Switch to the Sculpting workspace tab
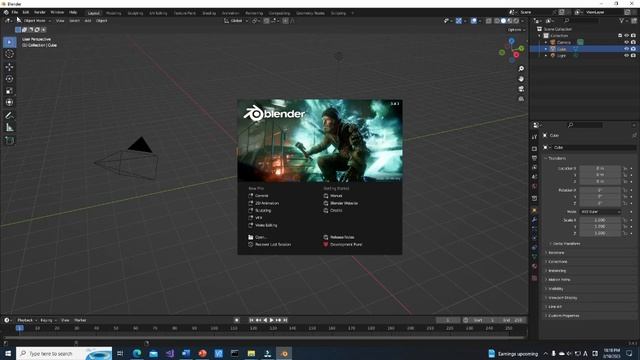This screenshot has height=360, width=640. click(x=135, y=13)
